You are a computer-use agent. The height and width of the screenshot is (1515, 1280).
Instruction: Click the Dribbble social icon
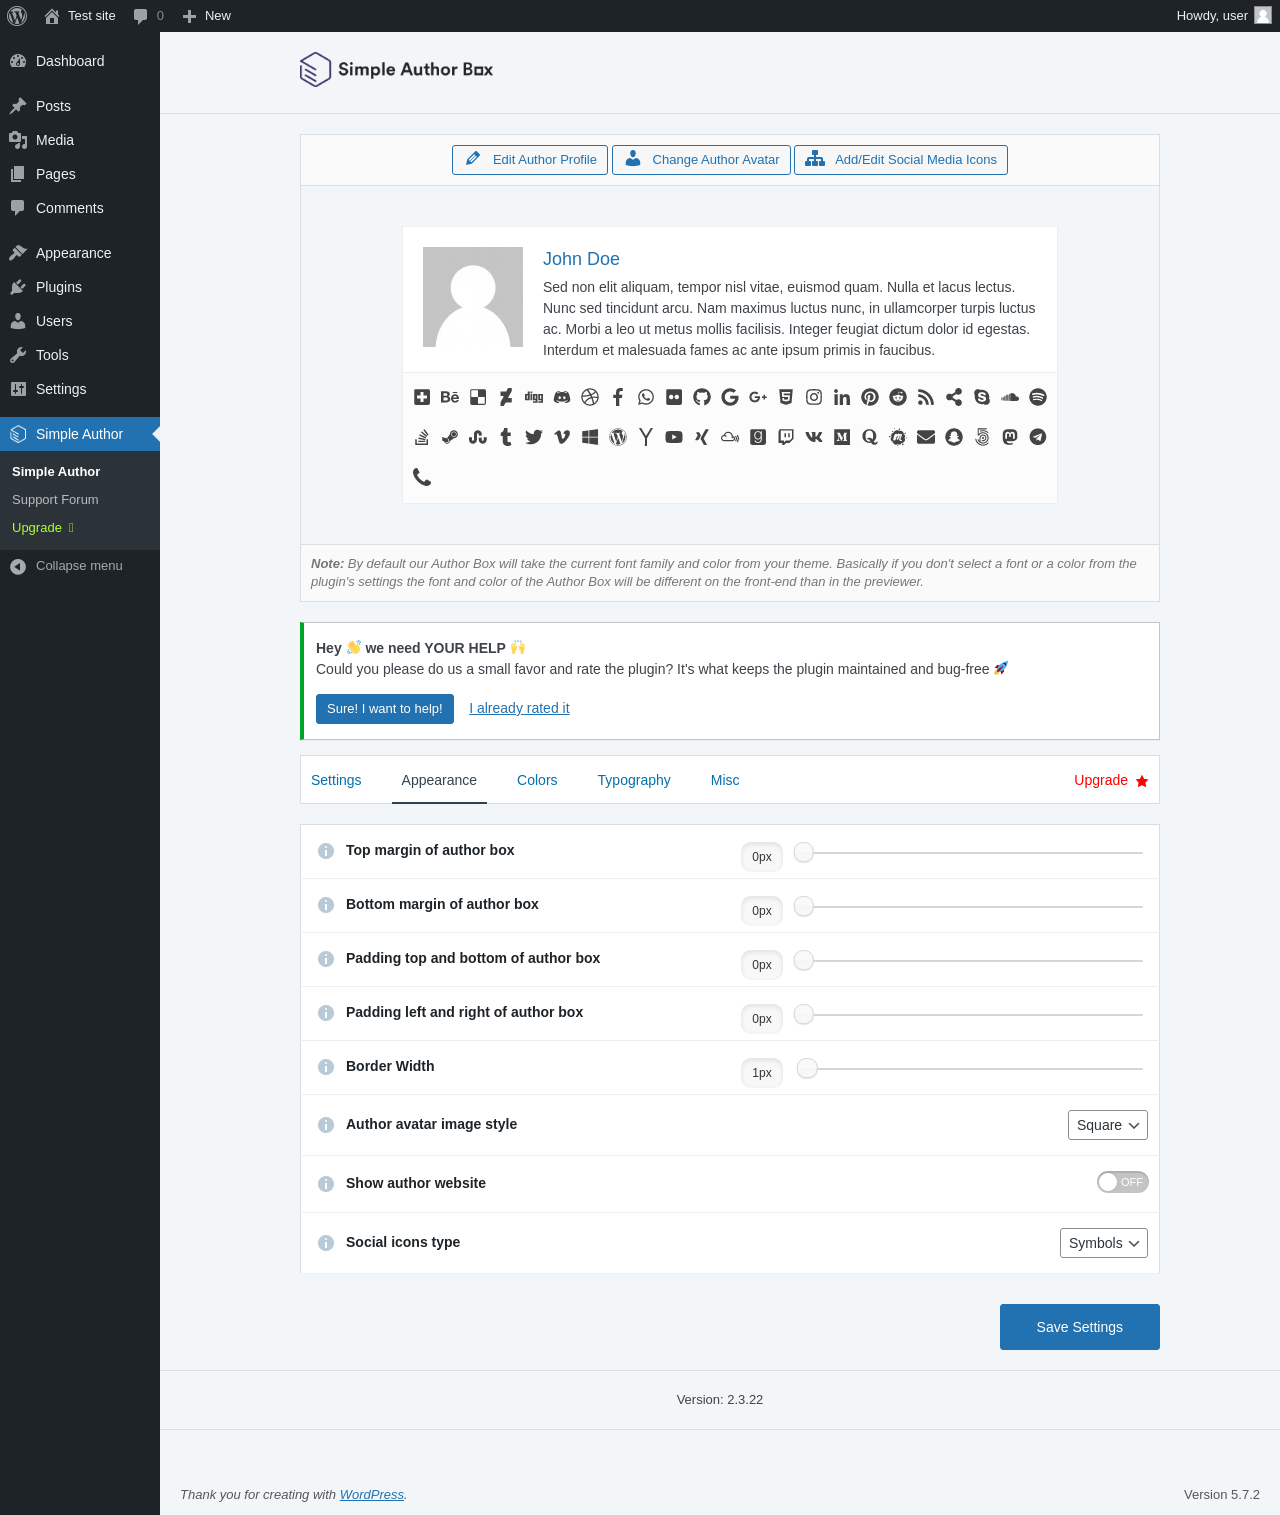(590, 397)
